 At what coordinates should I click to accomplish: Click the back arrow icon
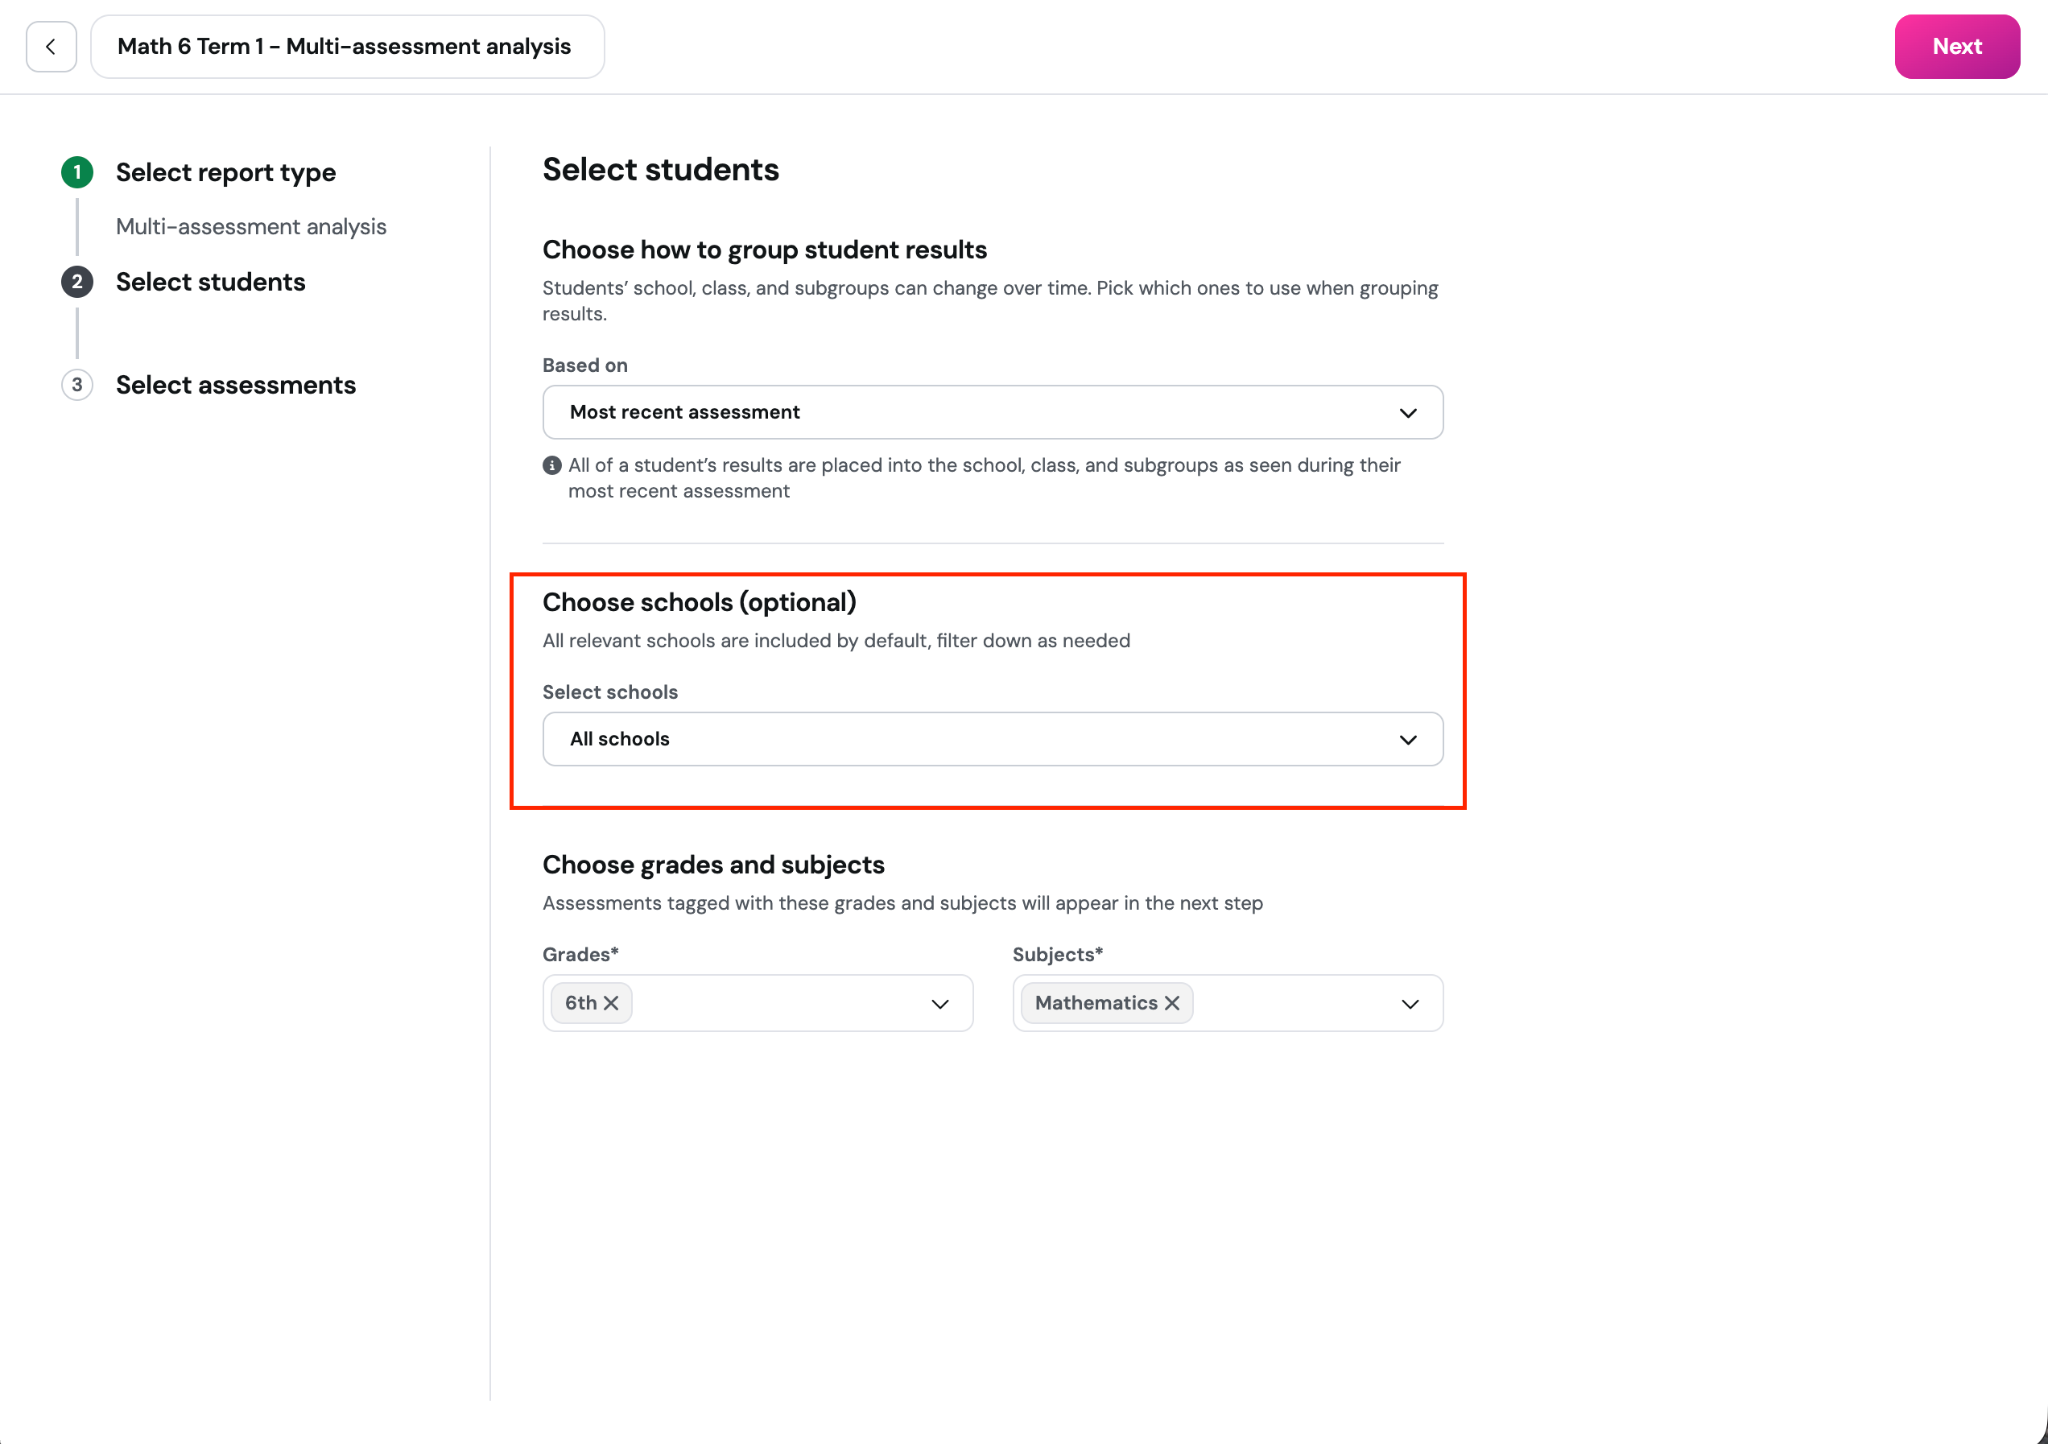coord(51,47)
